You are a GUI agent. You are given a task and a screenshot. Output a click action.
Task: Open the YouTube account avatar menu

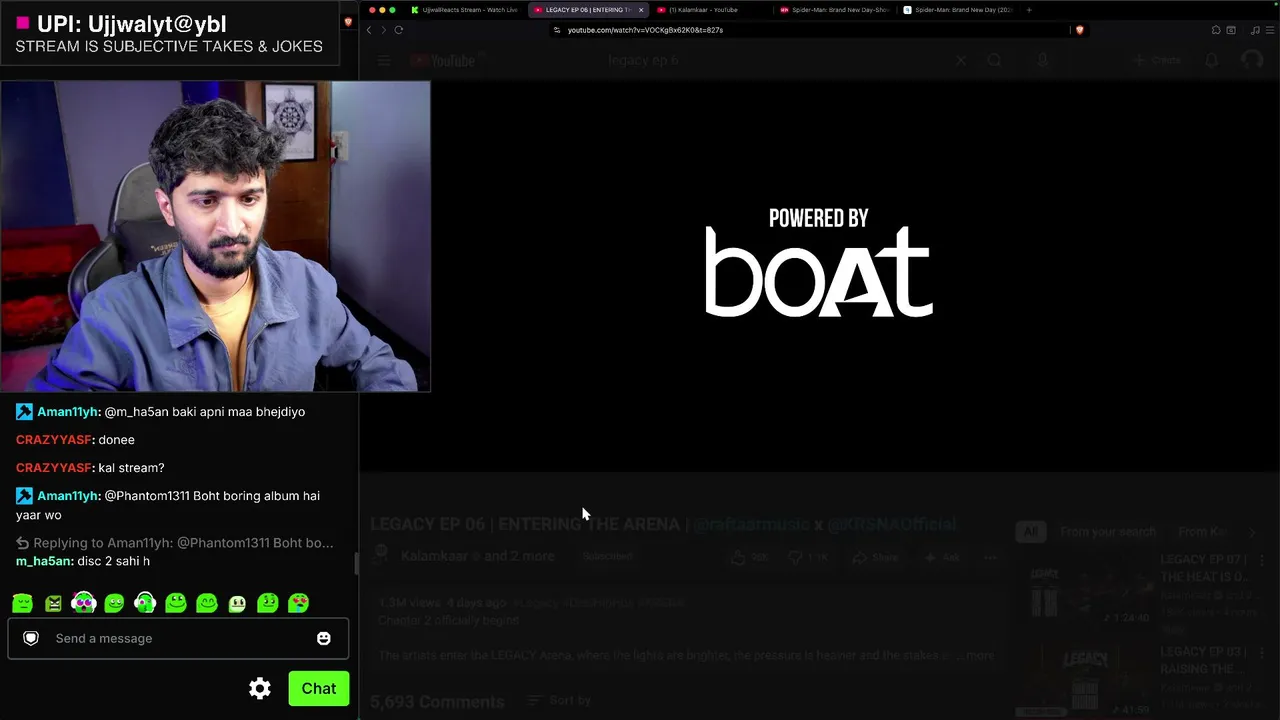[1252, 61]
